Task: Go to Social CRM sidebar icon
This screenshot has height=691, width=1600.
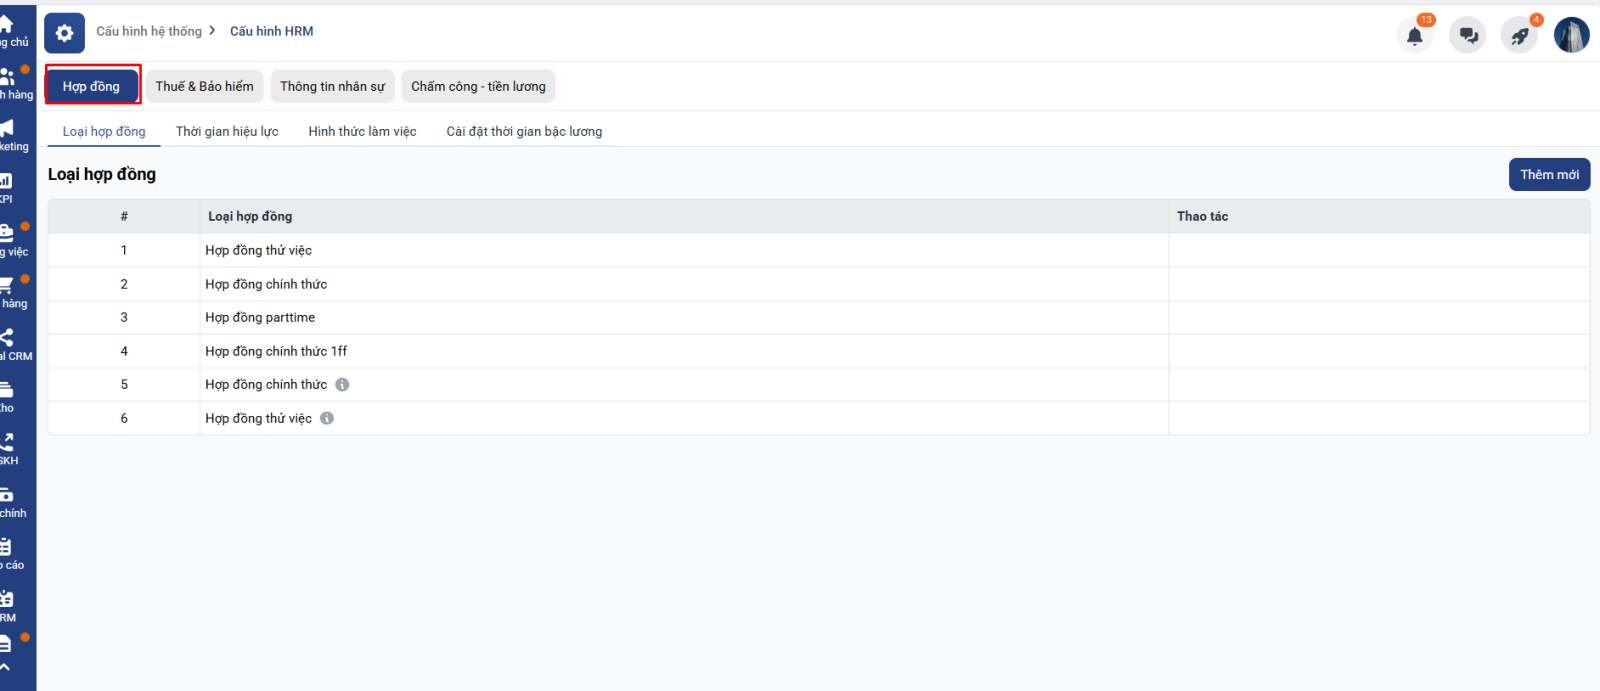Action: tap(10, 343)
